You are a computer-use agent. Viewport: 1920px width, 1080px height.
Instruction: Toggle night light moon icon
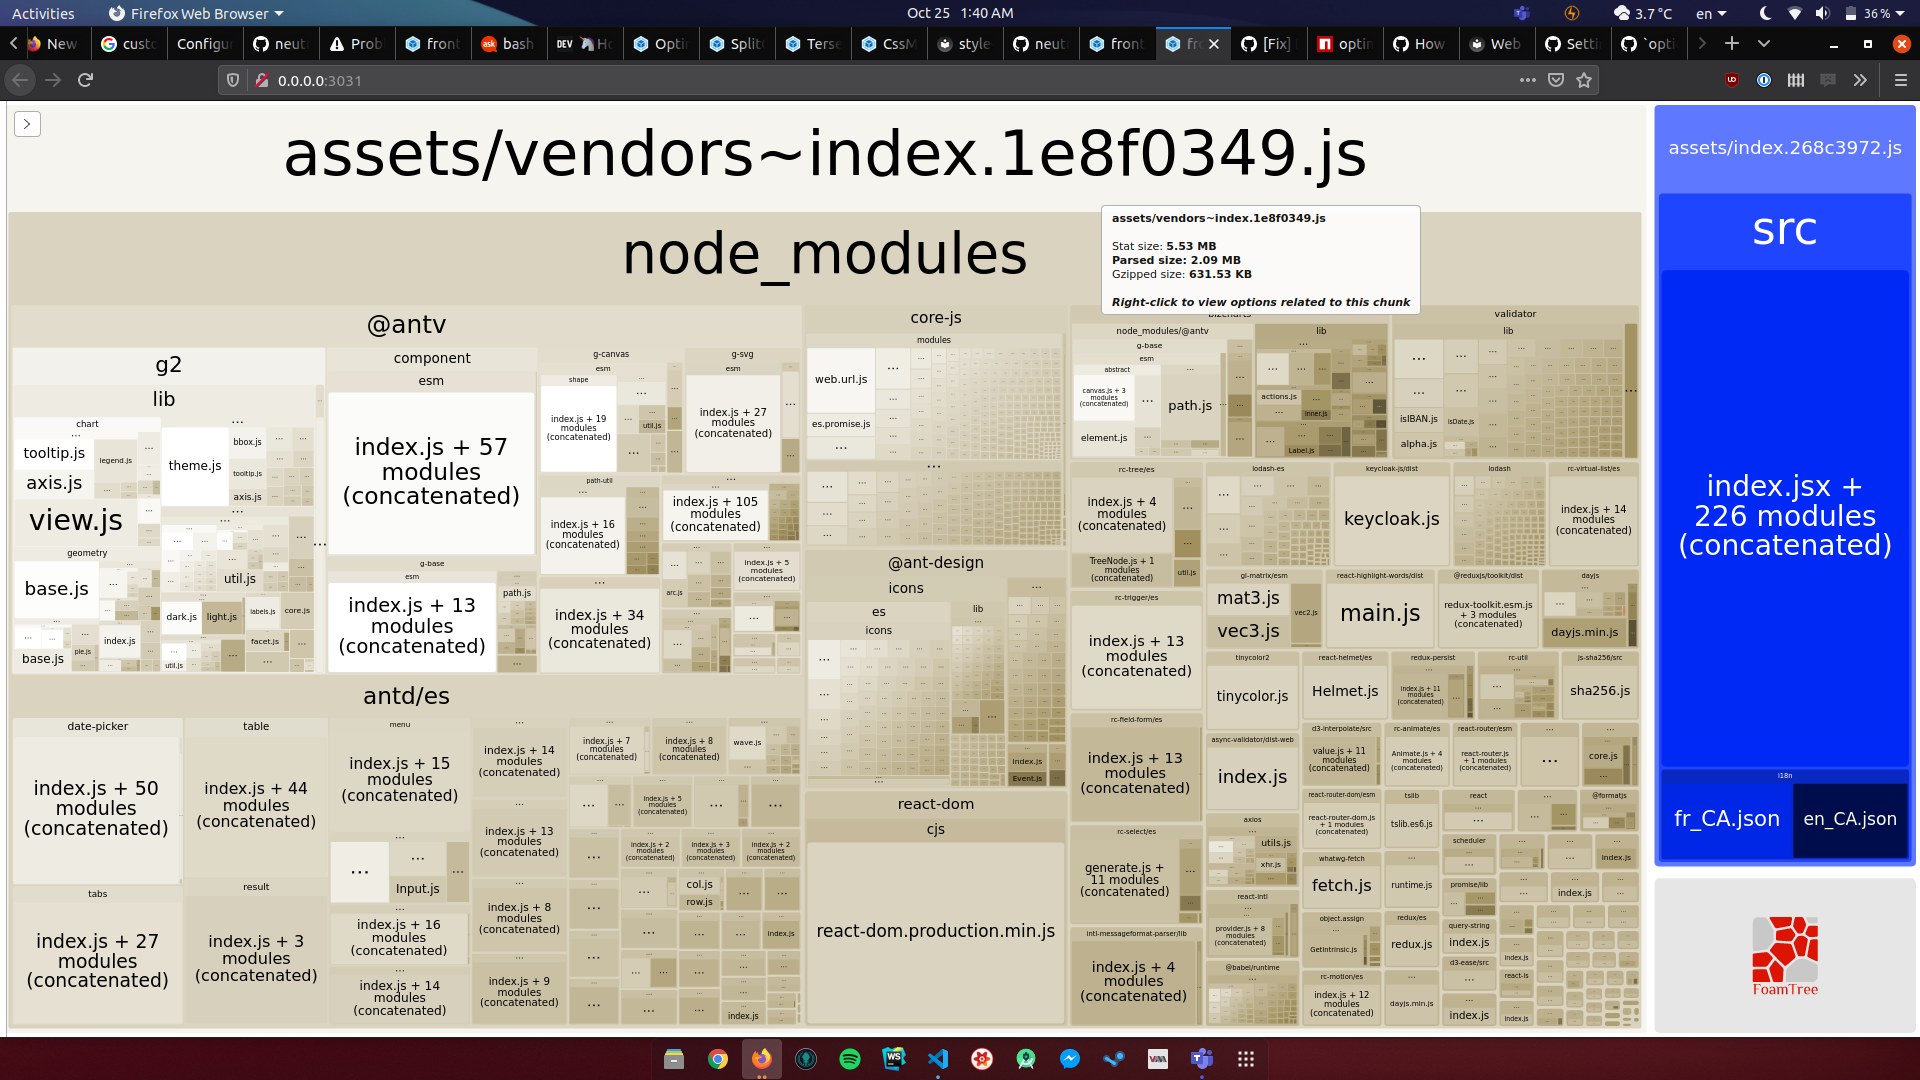tap(1765, 13)
